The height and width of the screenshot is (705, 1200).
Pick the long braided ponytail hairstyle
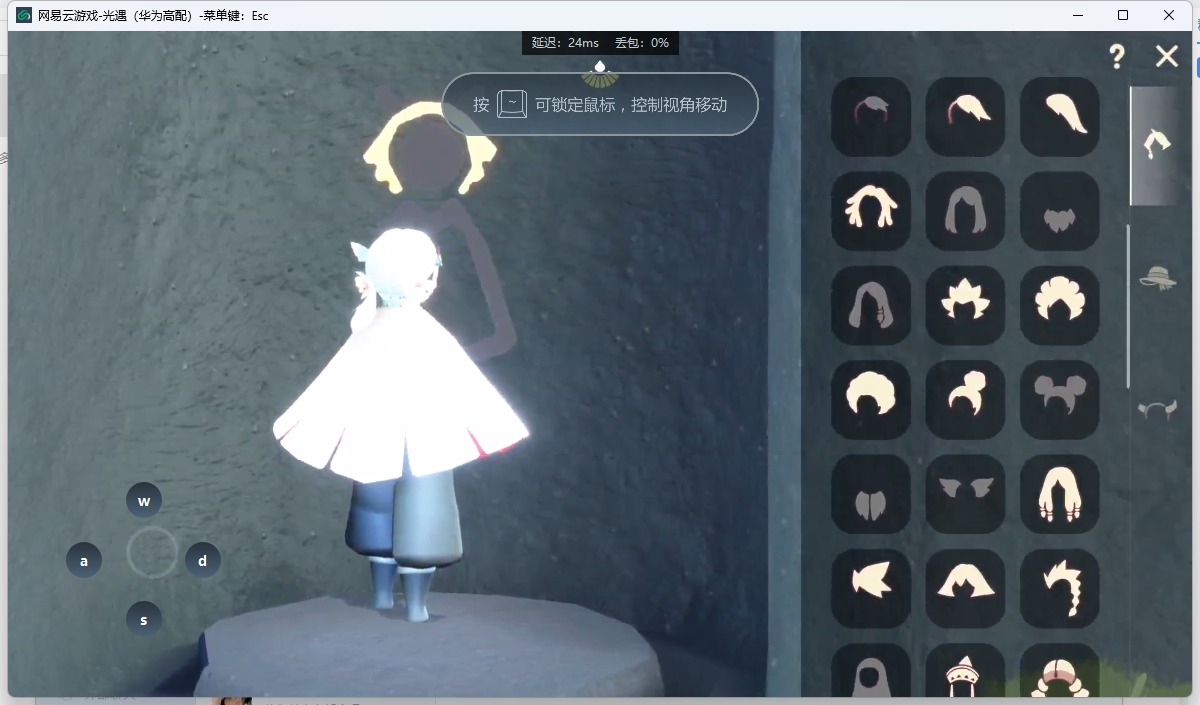tap(1059, 588)
